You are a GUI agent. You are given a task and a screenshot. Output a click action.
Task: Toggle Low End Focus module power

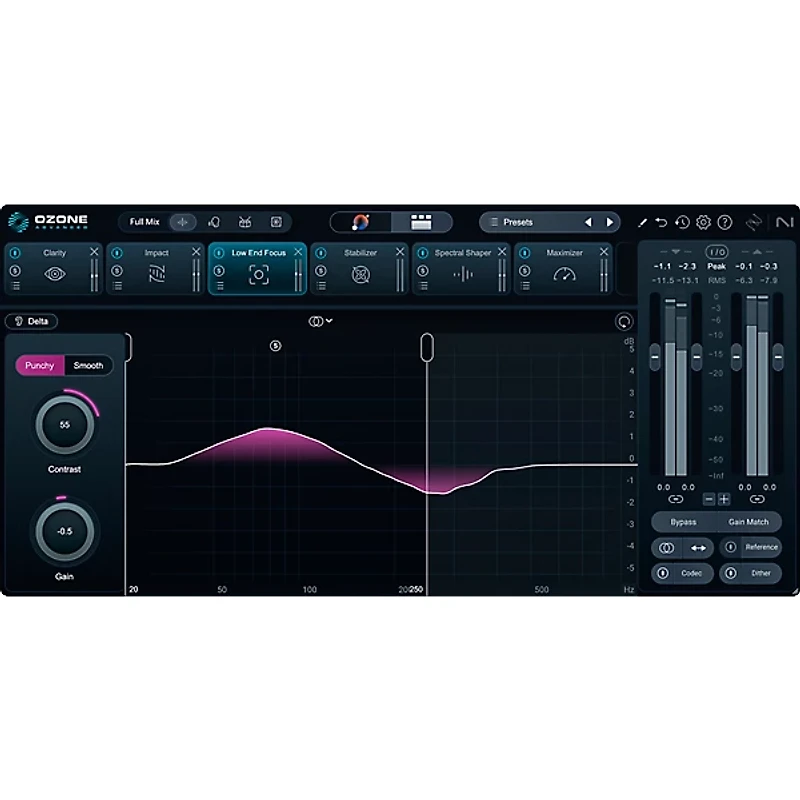pos(219,253)
